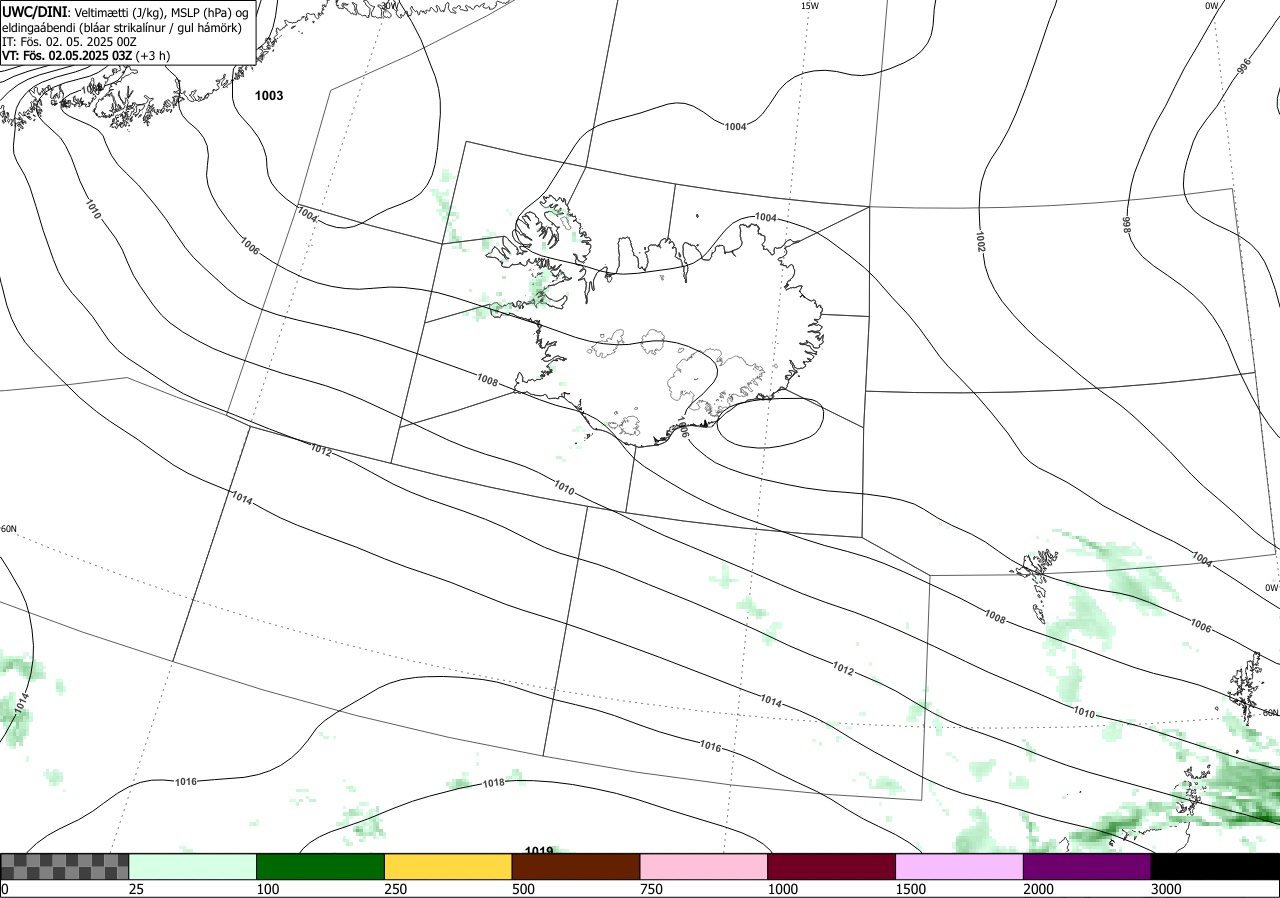This screenshot has height=898, width=1280.
Task: Click the legend value '500'
Action: coord(524,889)
